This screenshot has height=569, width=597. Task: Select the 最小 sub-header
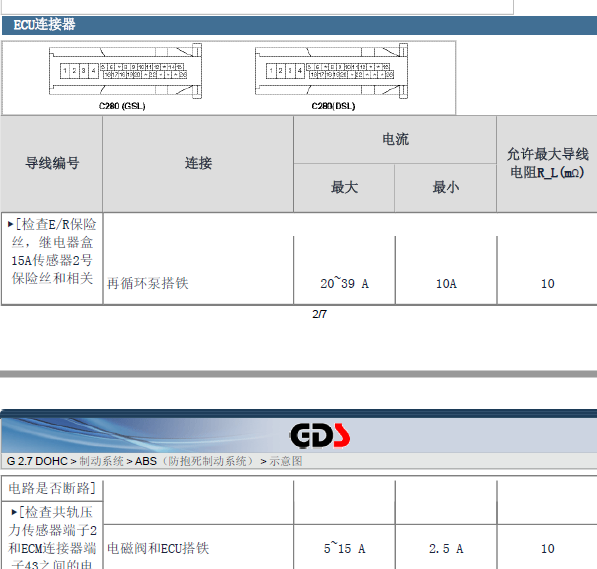(445, 187)
